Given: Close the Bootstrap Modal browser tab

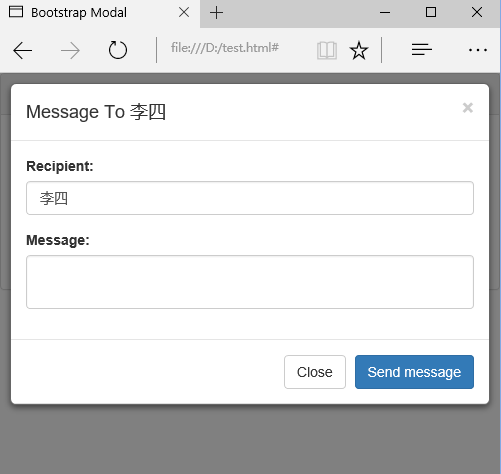Looking at the screenshot, I should [184, 13].
